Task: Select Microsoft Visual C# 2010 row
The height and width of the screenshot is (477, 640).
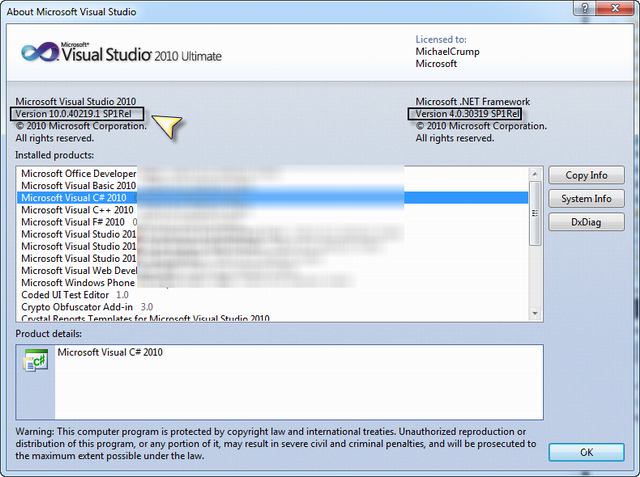Action: (x=272, y=198)
